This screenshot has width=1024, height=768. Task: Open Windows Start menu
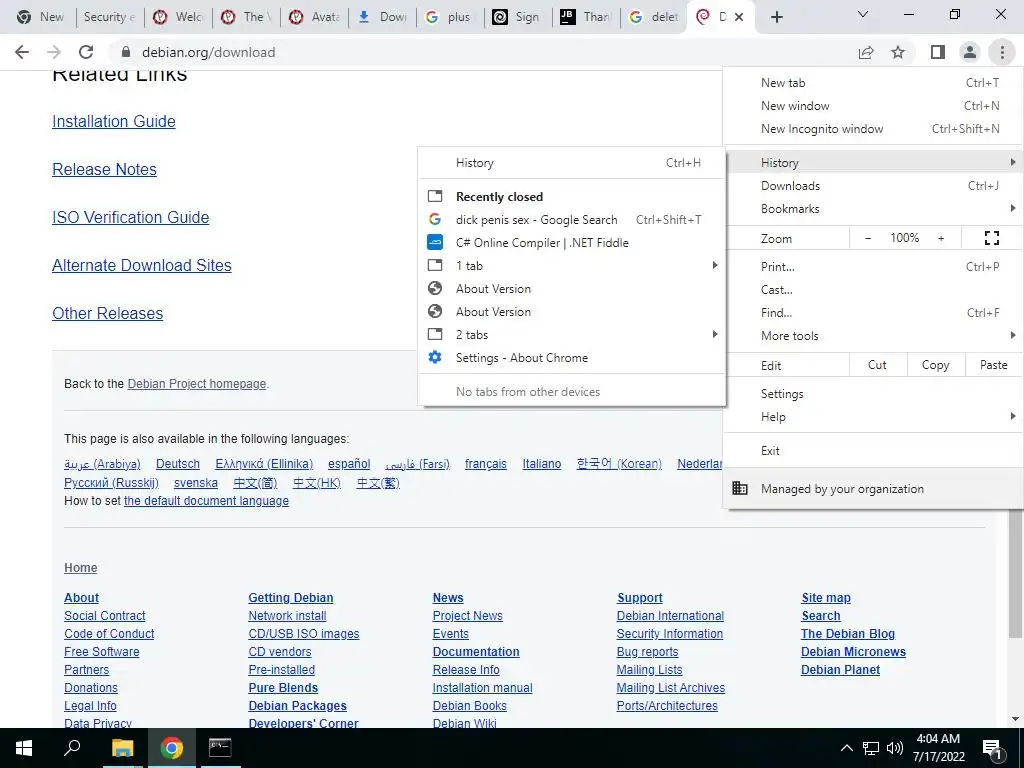click(24, 748)
